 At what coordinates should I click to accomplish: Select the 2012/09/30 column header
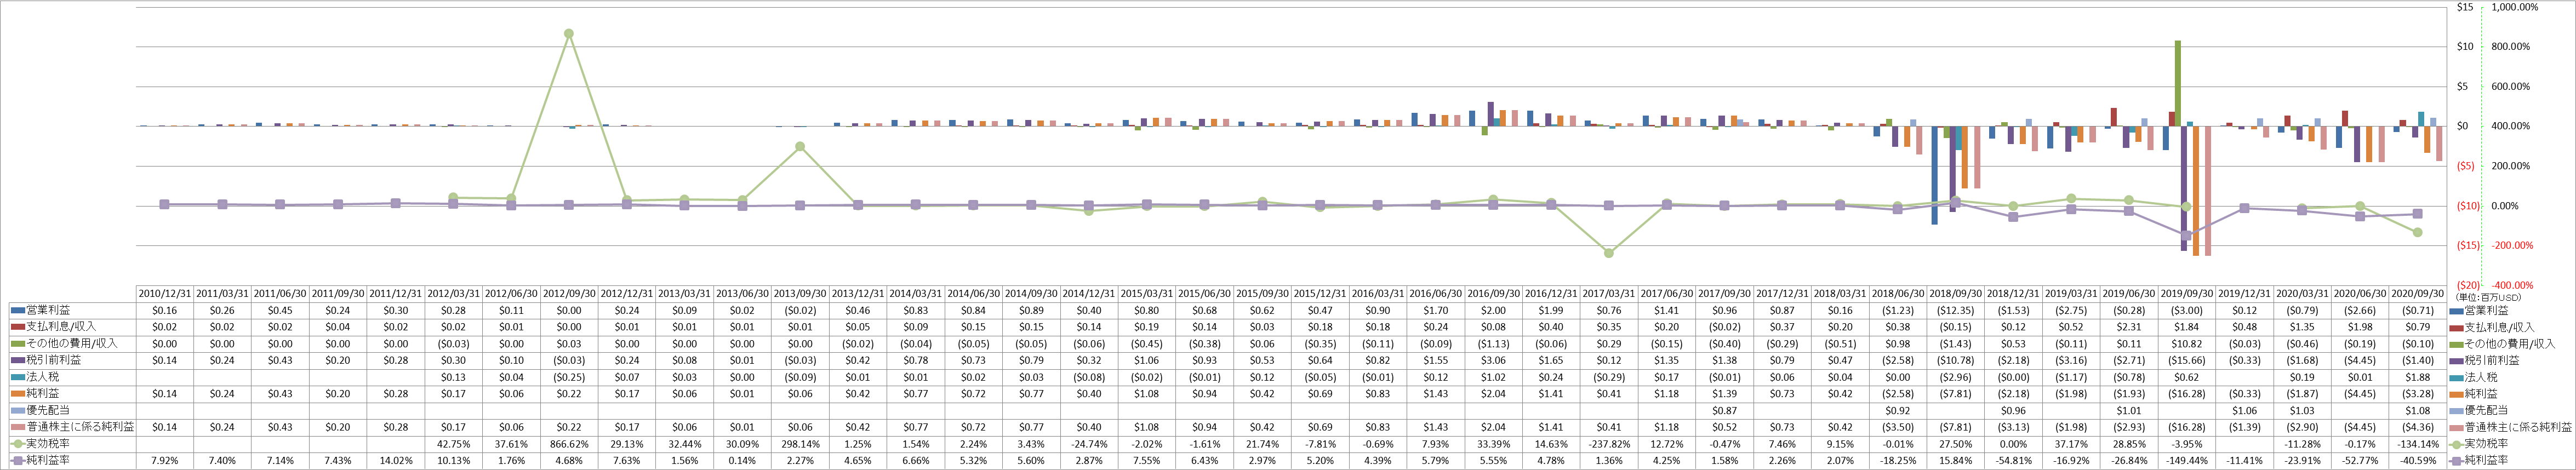(x=569, y=294)
